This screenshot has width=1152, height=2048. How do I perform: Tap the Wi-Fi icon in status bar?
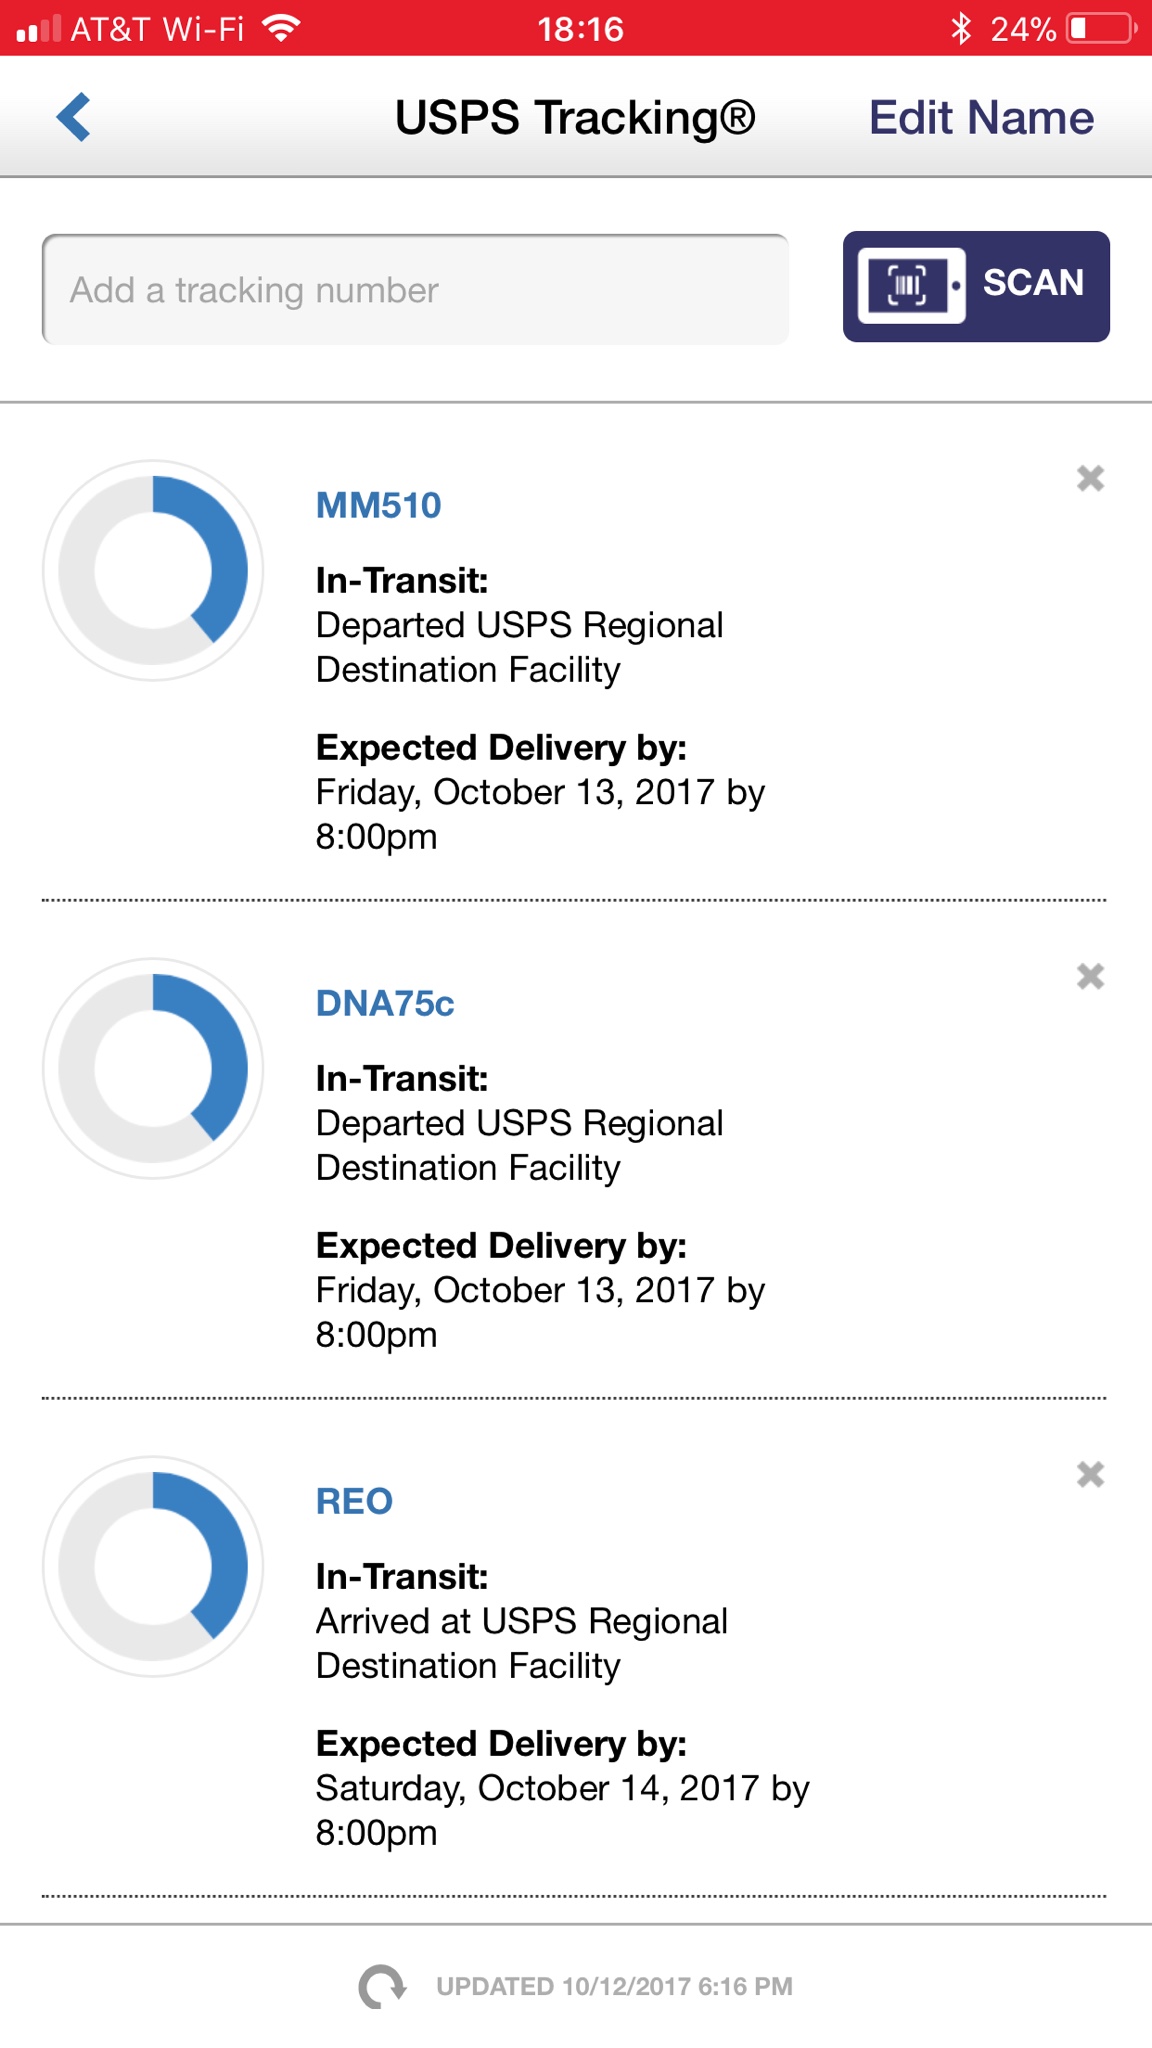coord(282,28)
